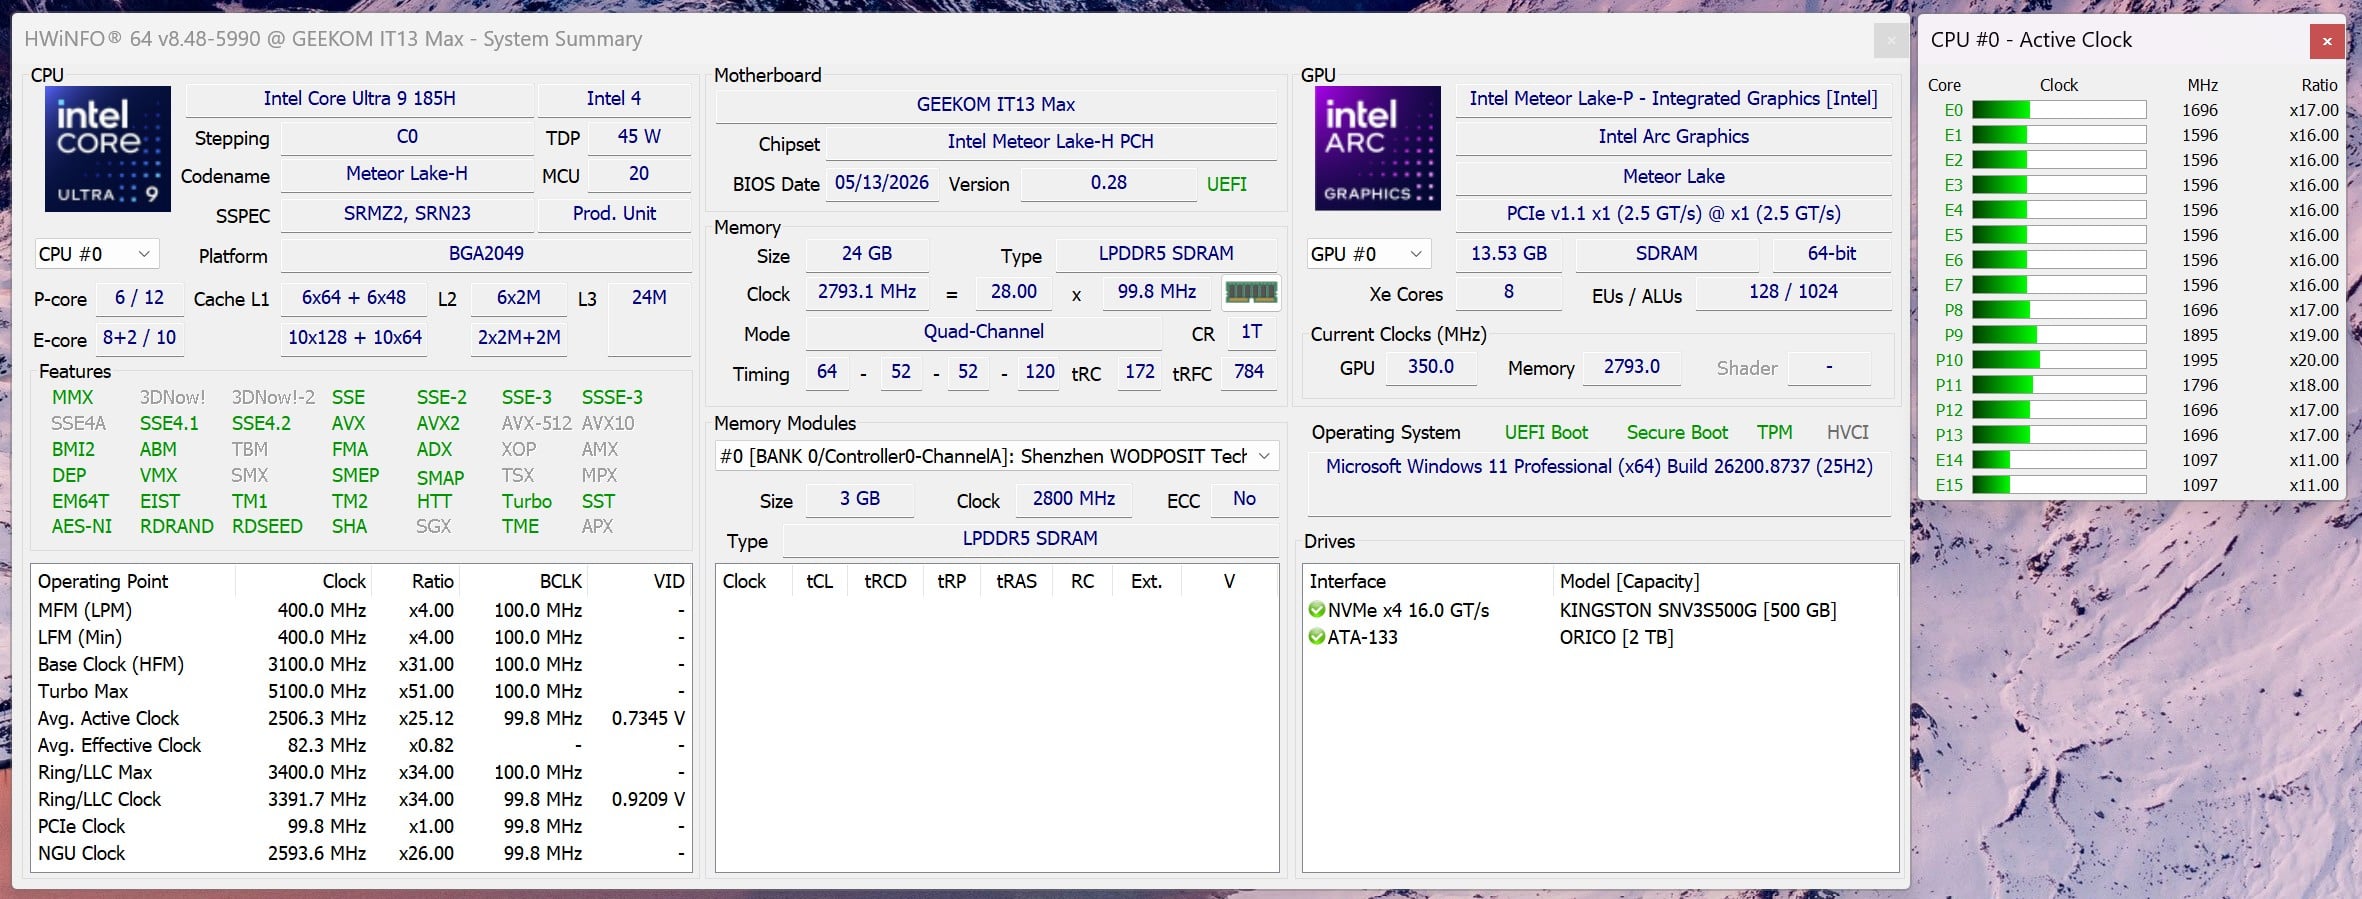Click the SRMZ2, SRN23 SSPEC value
Viewport: 2362px width, 899px height.
[407, 214]
